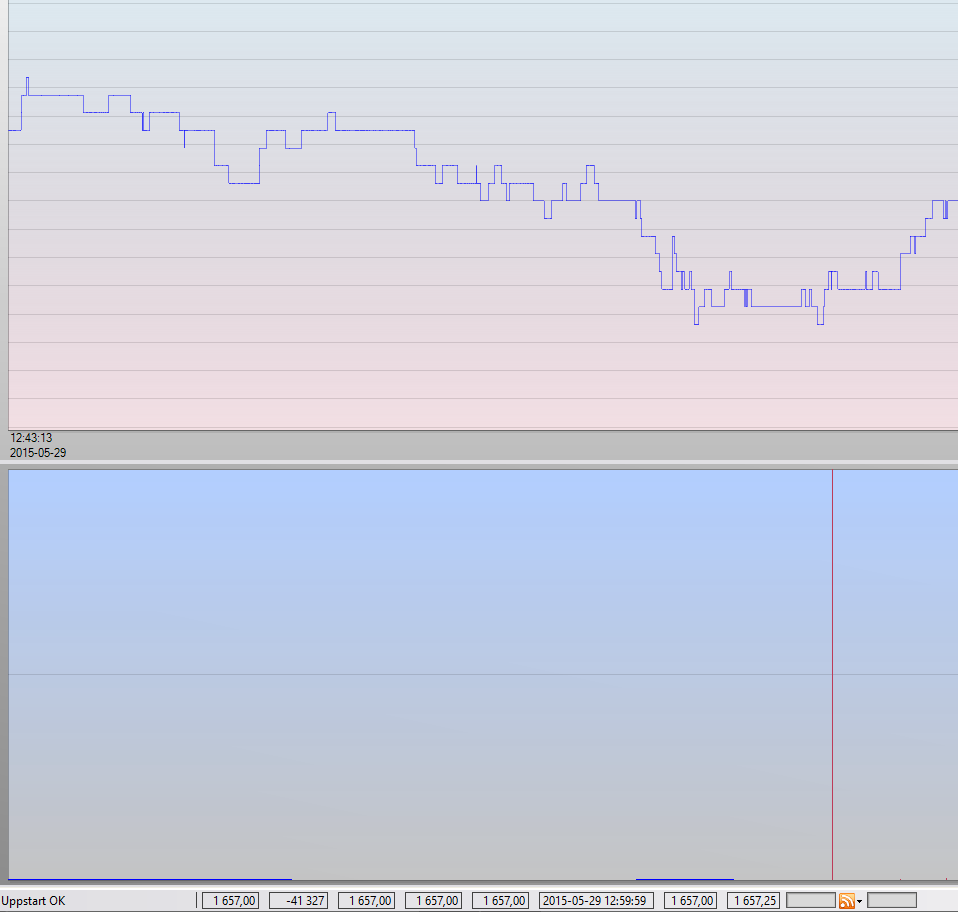Select the -41 327 status bar field

pyautogui.click(x=298, y=901)
